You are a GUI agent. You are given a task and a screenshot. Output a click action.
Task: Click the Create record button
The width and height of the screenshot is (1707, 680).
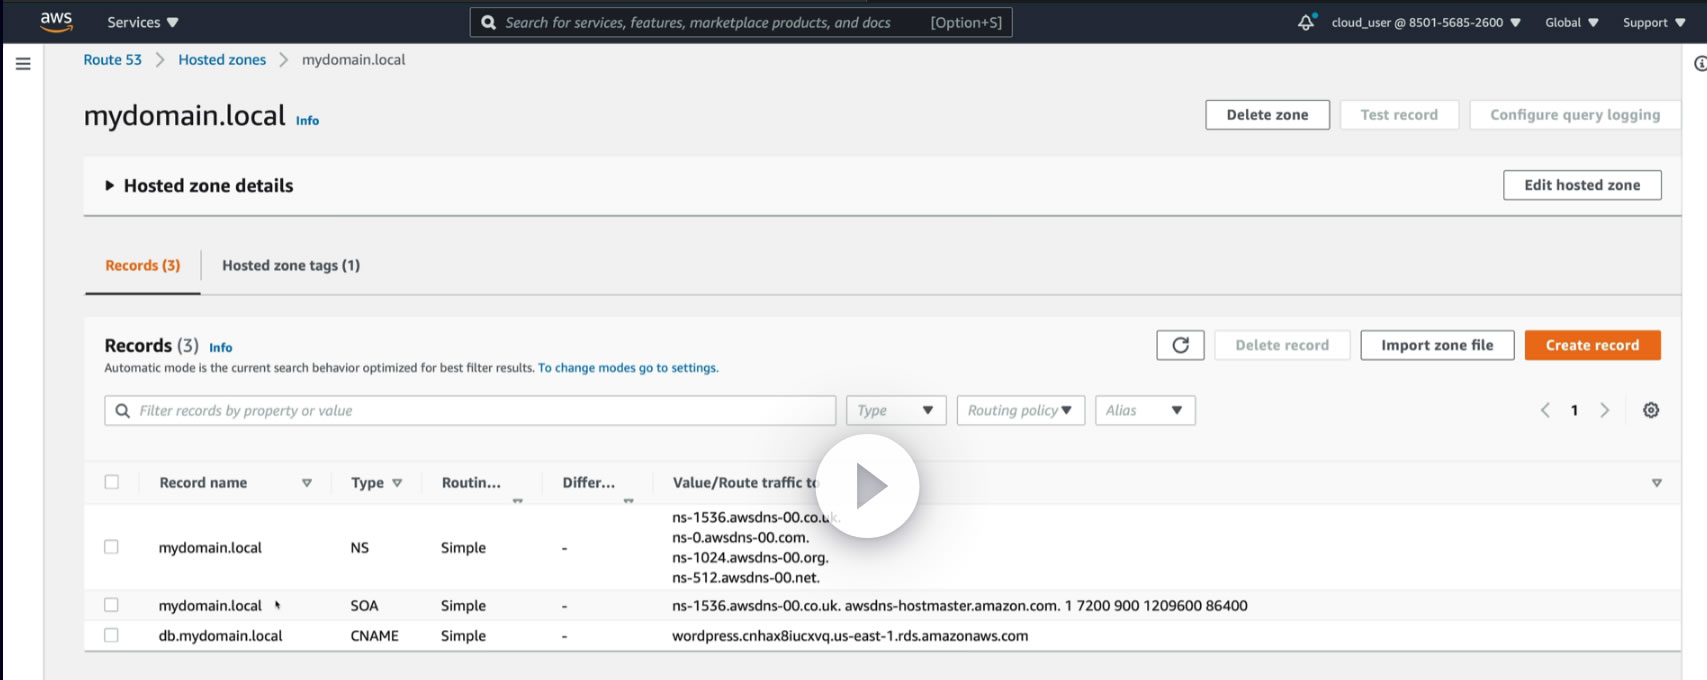click(1592, 345)
